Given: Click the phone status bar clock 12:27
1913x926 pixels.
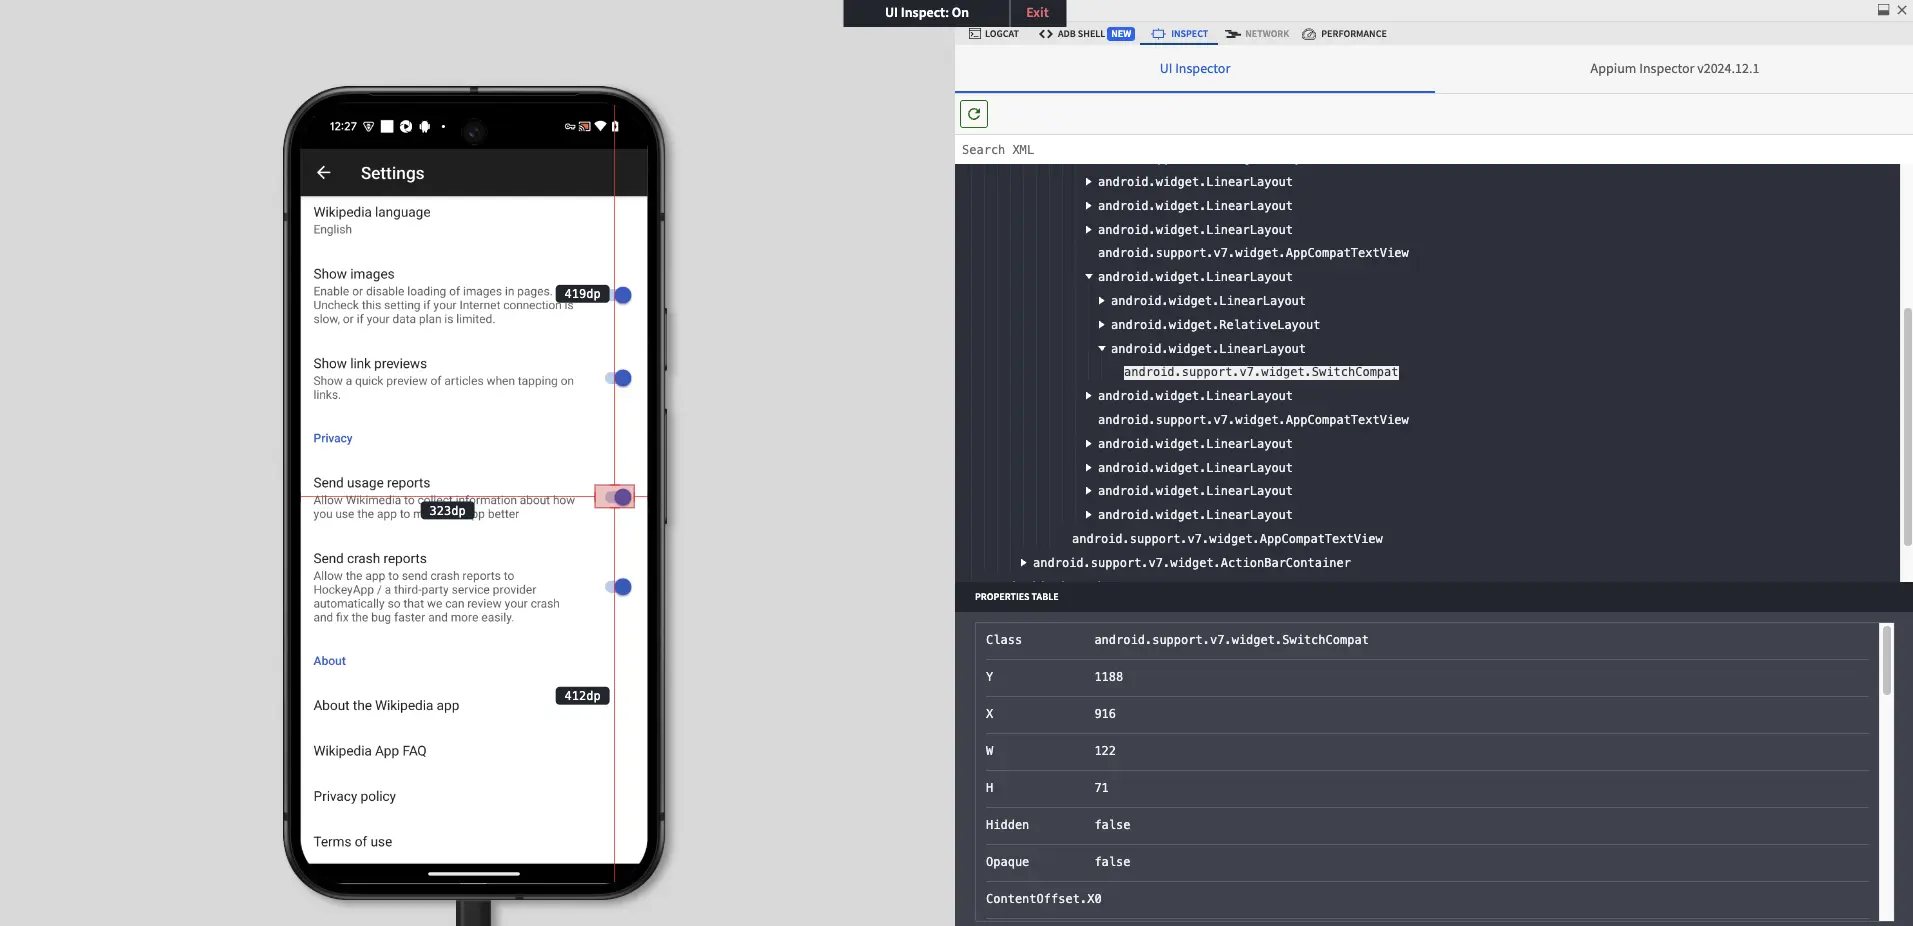Looking at the screenshot, I should pos(343,127).
